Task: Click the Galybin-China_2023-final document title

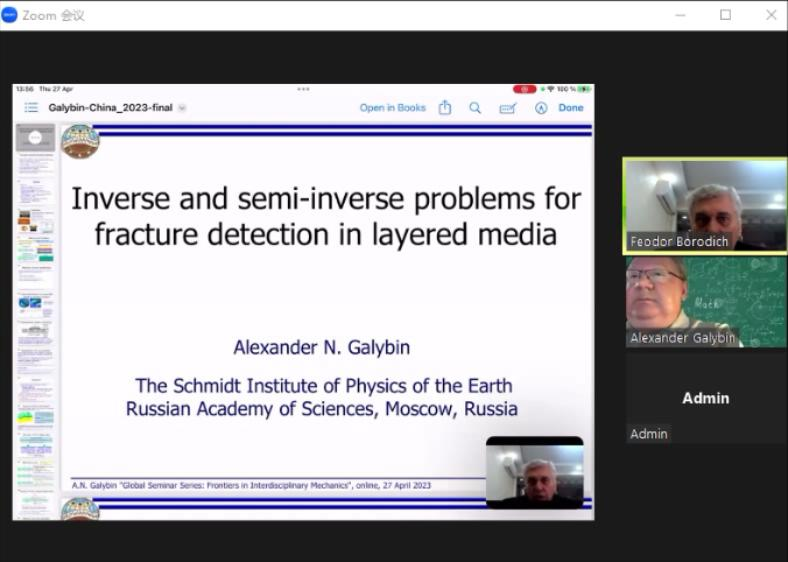Action: (x=110, y=108)
